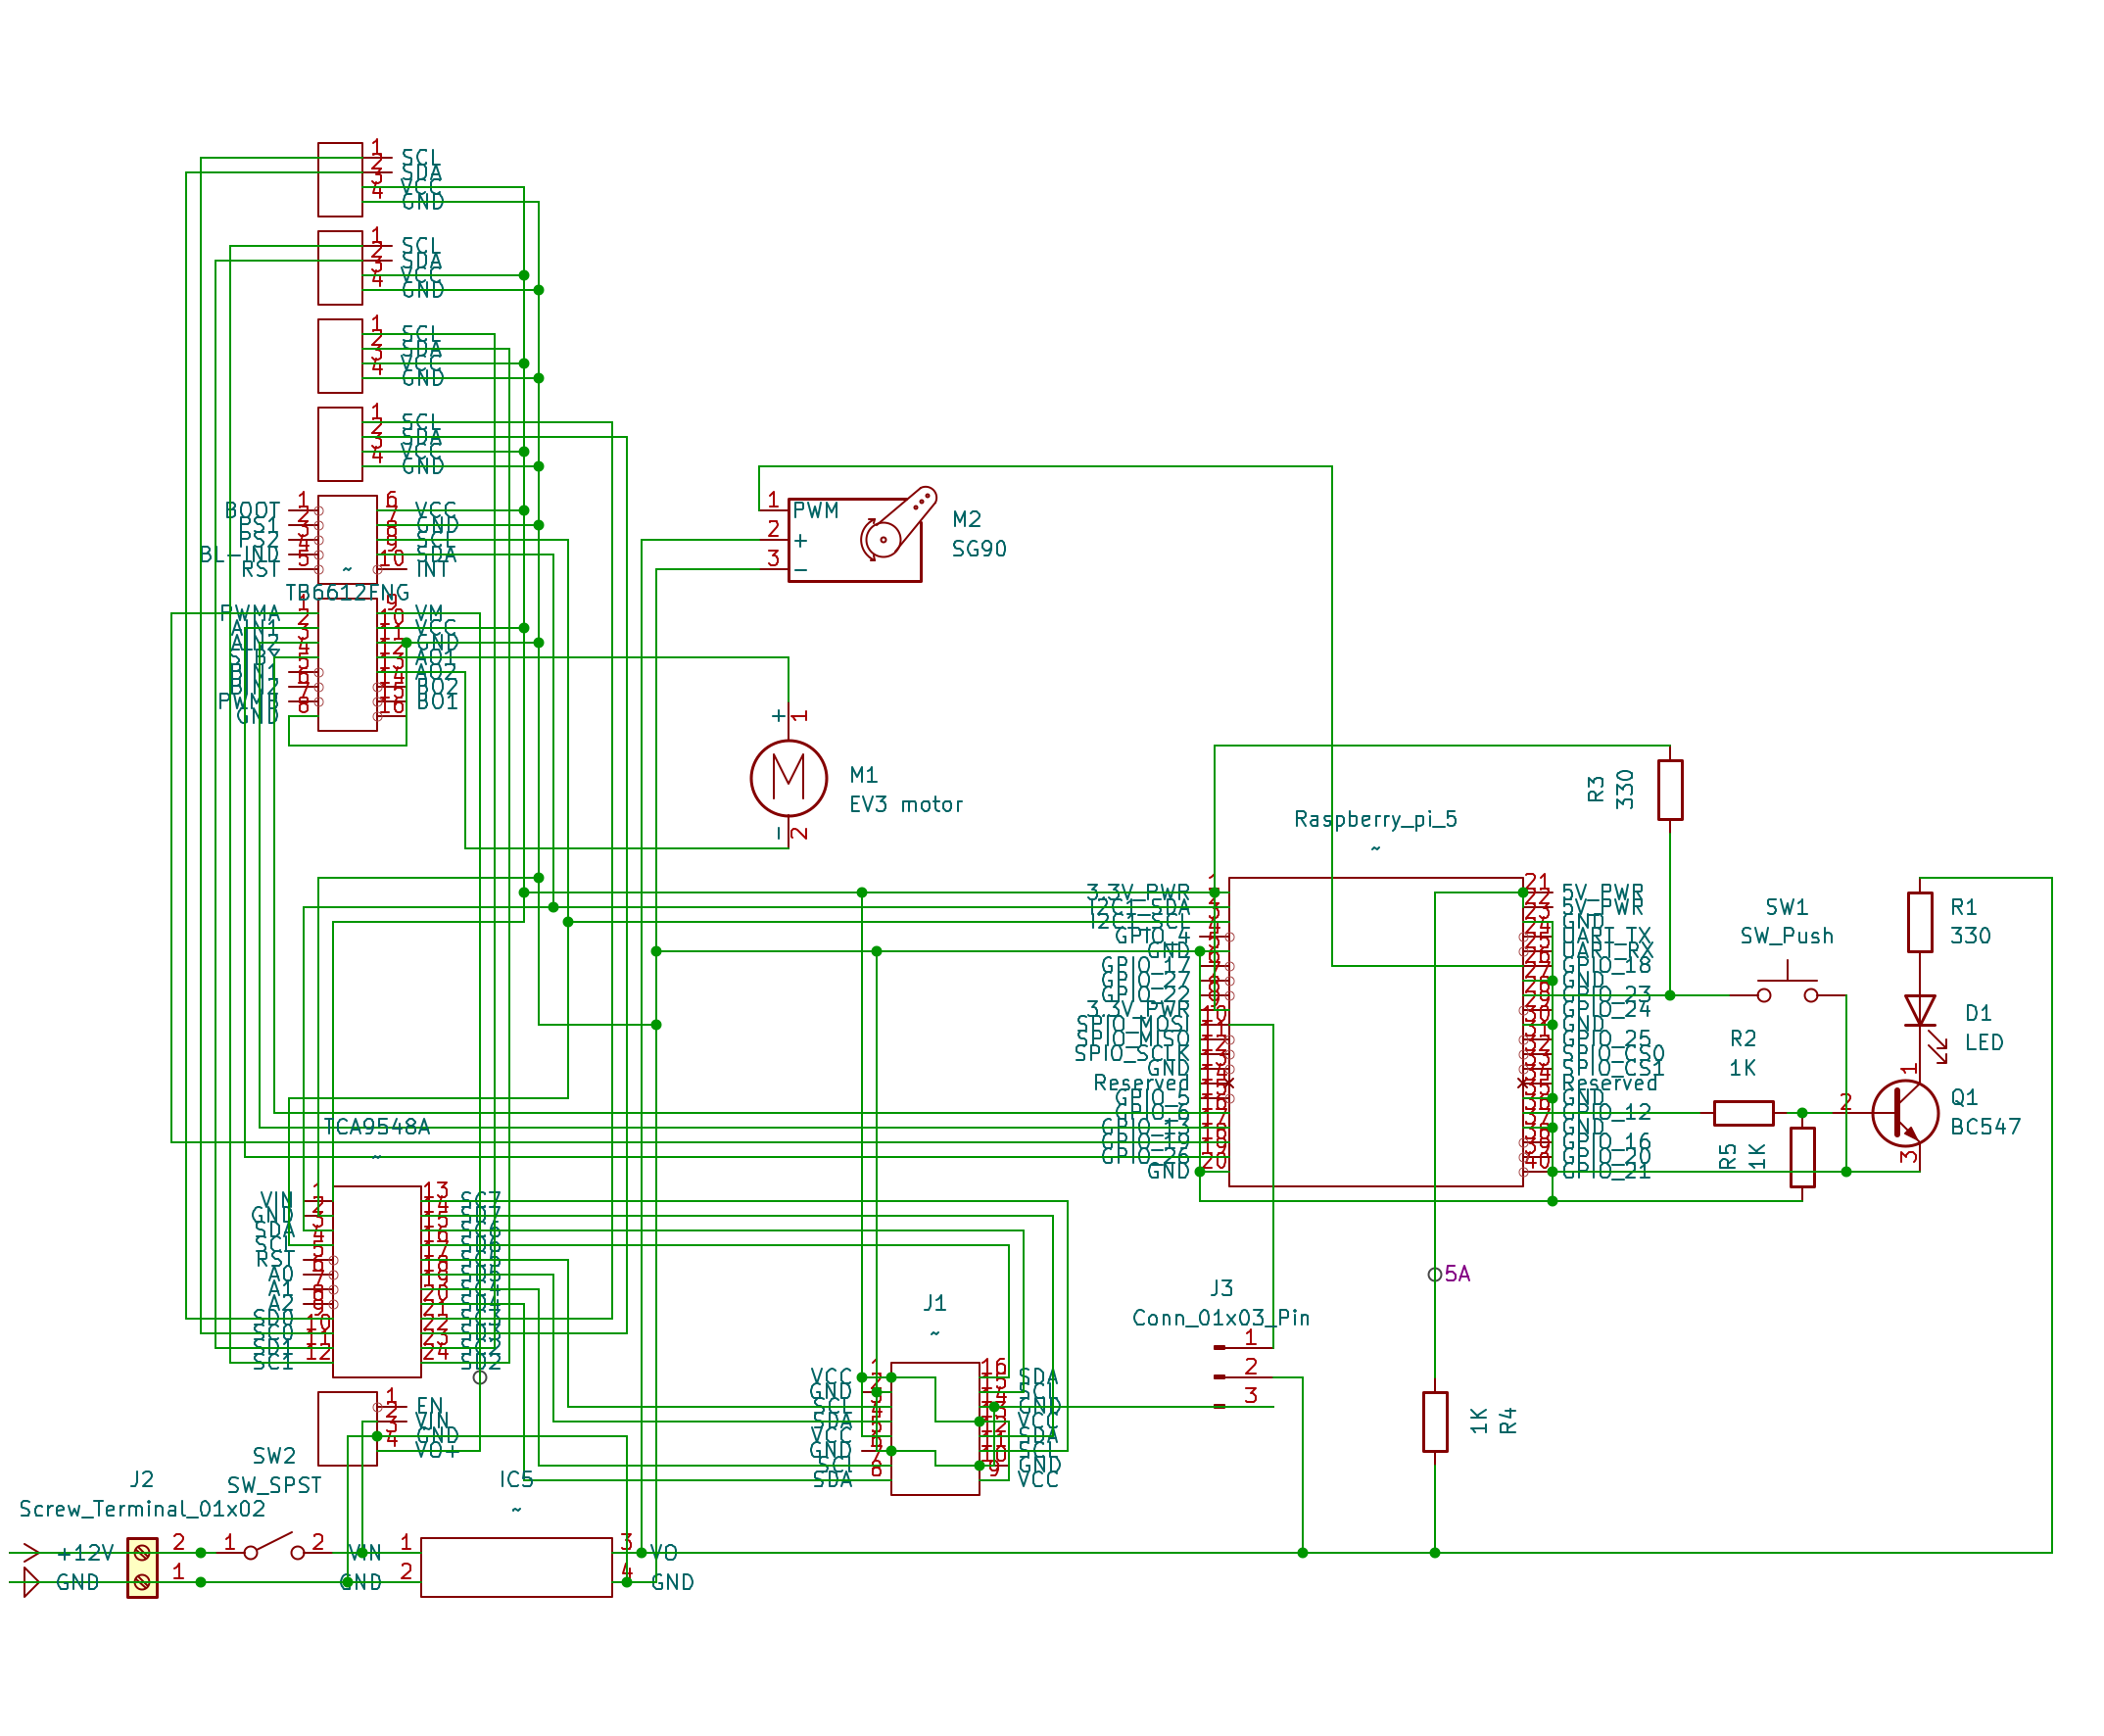Click the Conn_01x03_Pin label

click(1220, 1318)
